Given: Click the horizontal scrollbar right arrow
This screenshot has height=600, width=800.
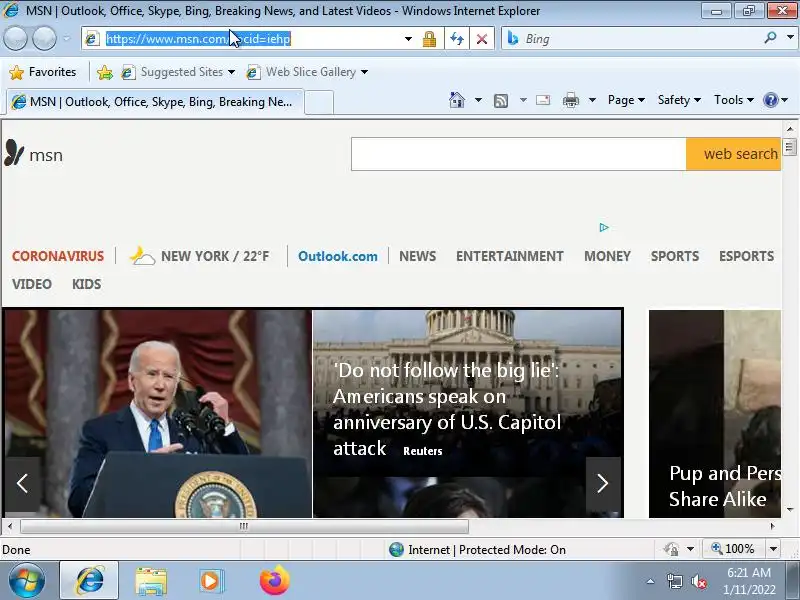Looking at the screenshot, I should point(772,526).
